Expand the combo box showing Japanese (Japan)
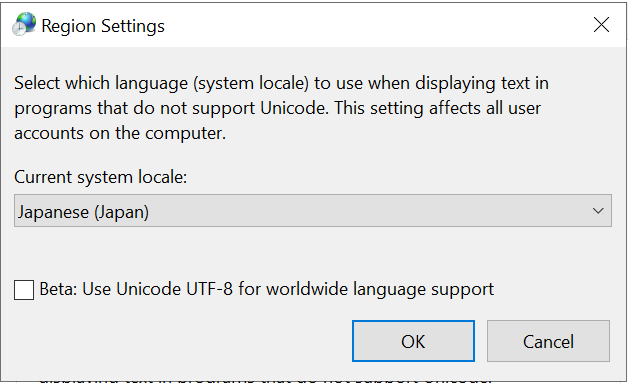This screenshot has height=383, width=628. [313, 211]
